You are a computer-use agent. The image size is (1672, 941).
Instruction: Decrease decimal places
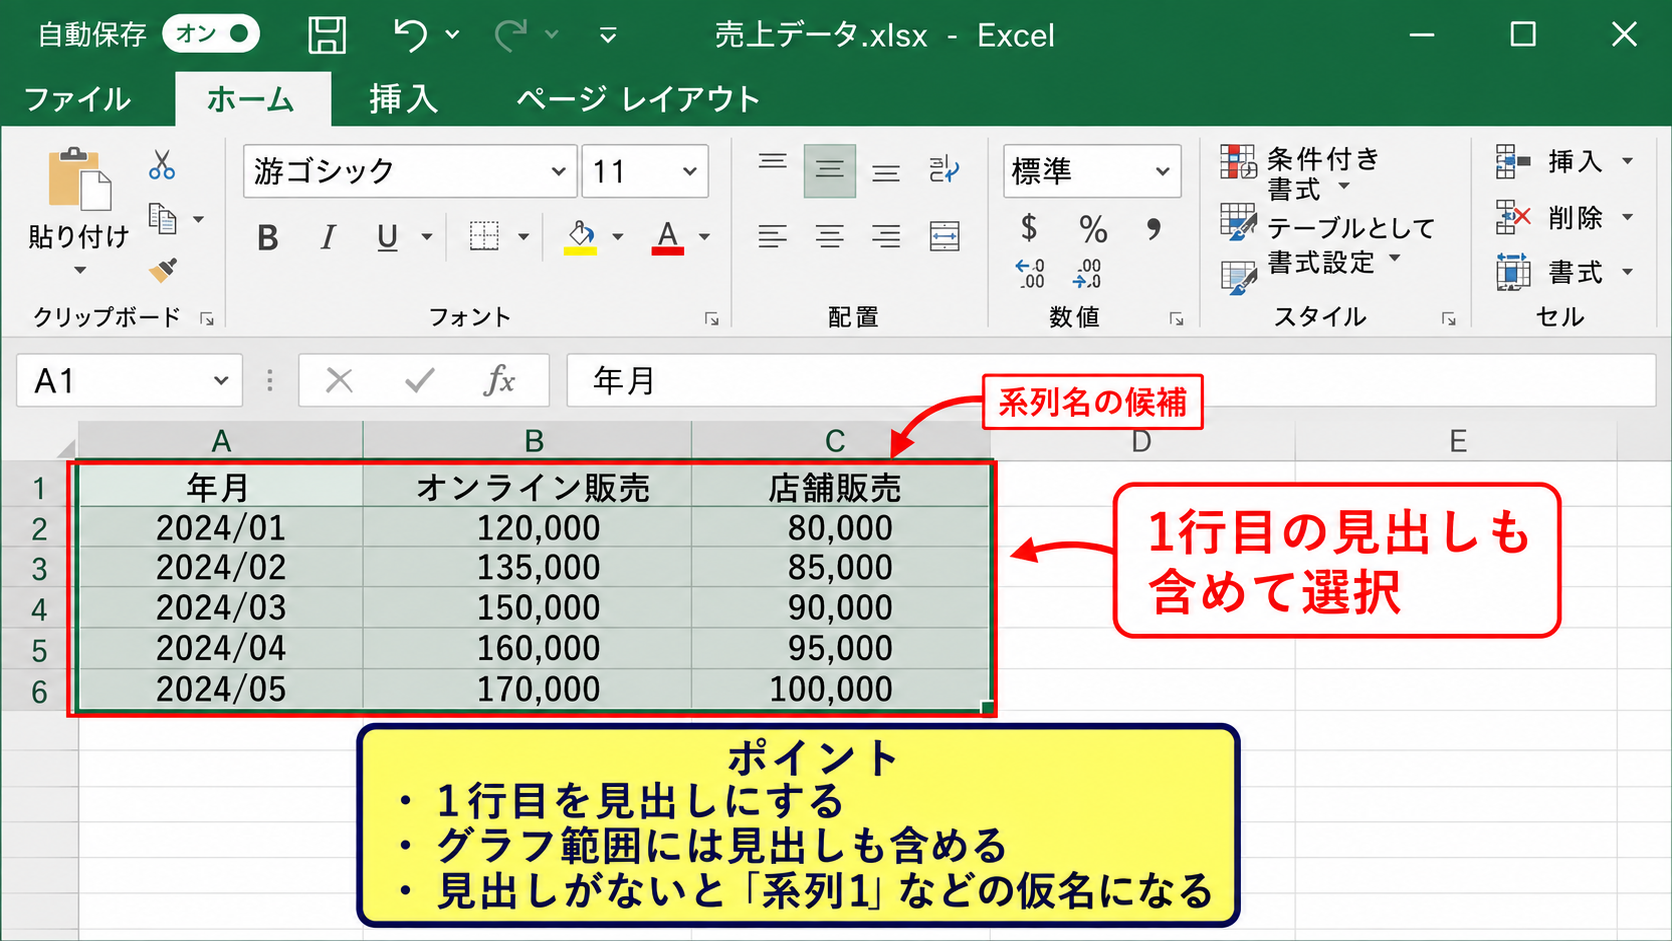click(1087, 273)
